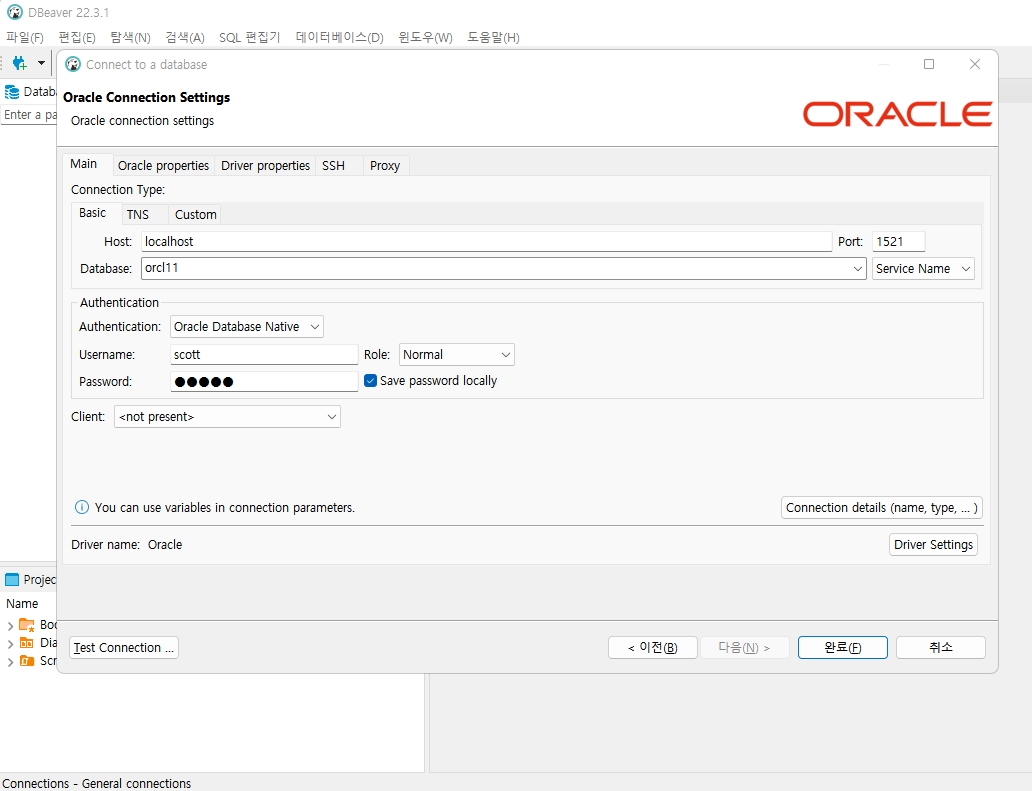
Task: Open the 탐색(N) menu
Action: click(130, 38)
